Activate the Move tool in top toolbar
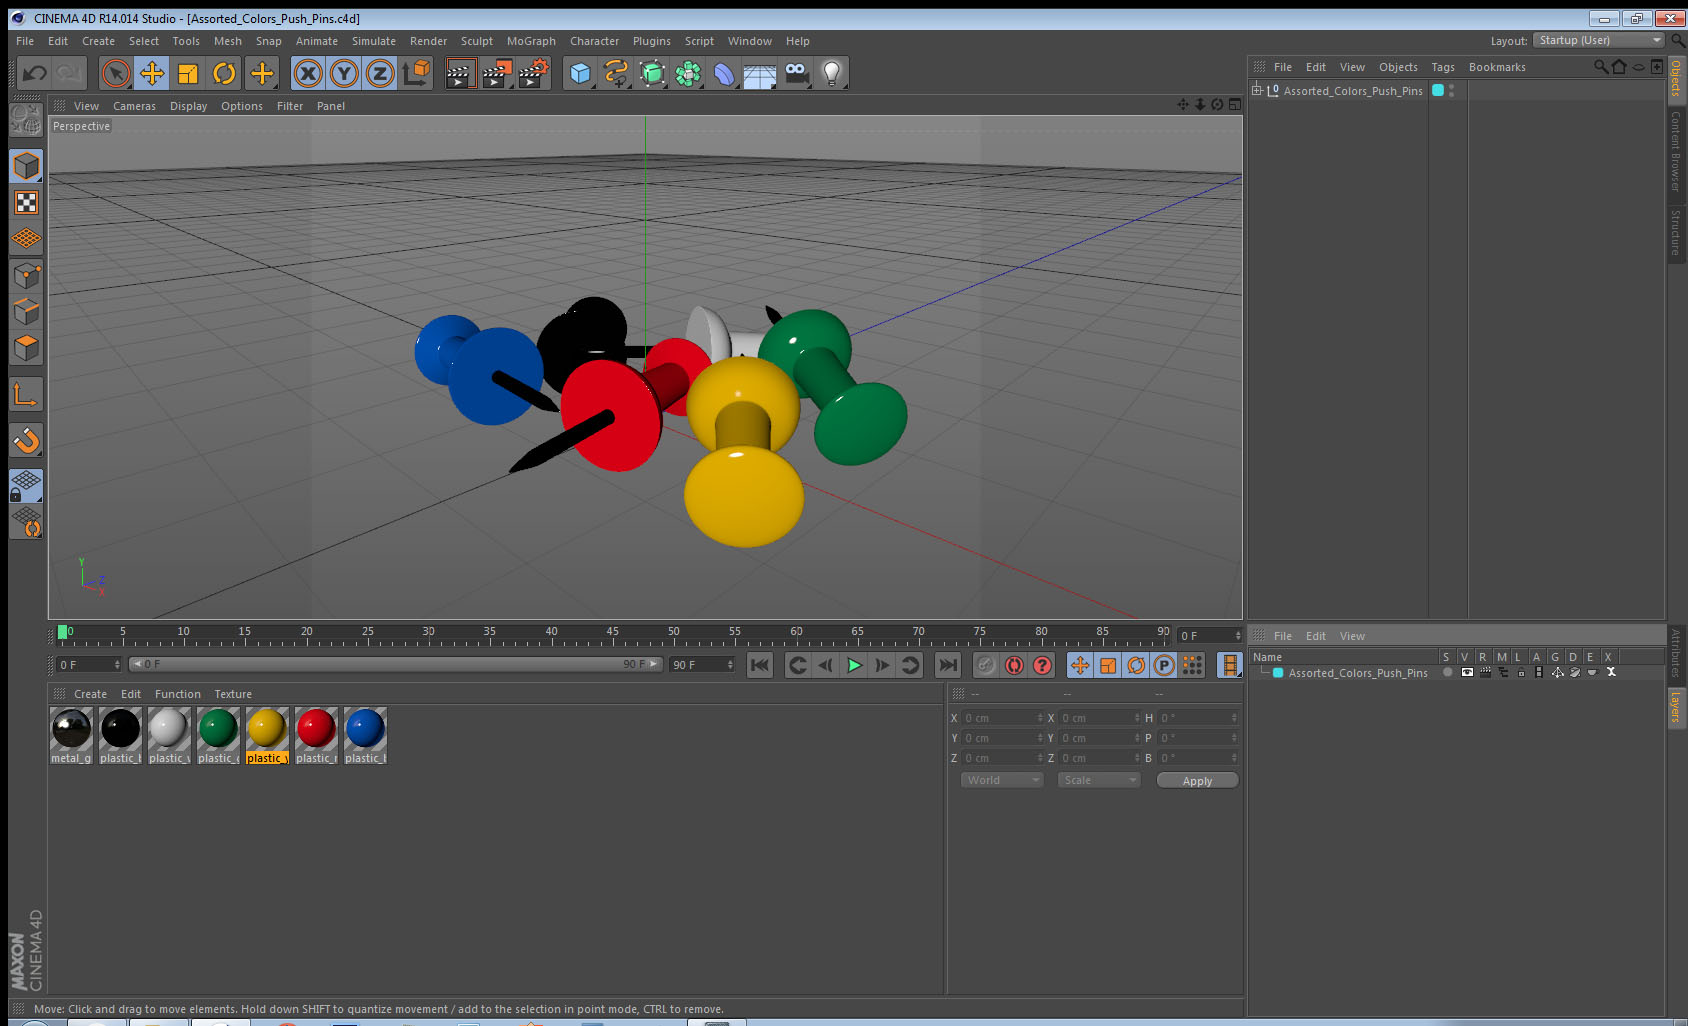The width and height of the screenshot is (1688, 1026). pos(152,73)
